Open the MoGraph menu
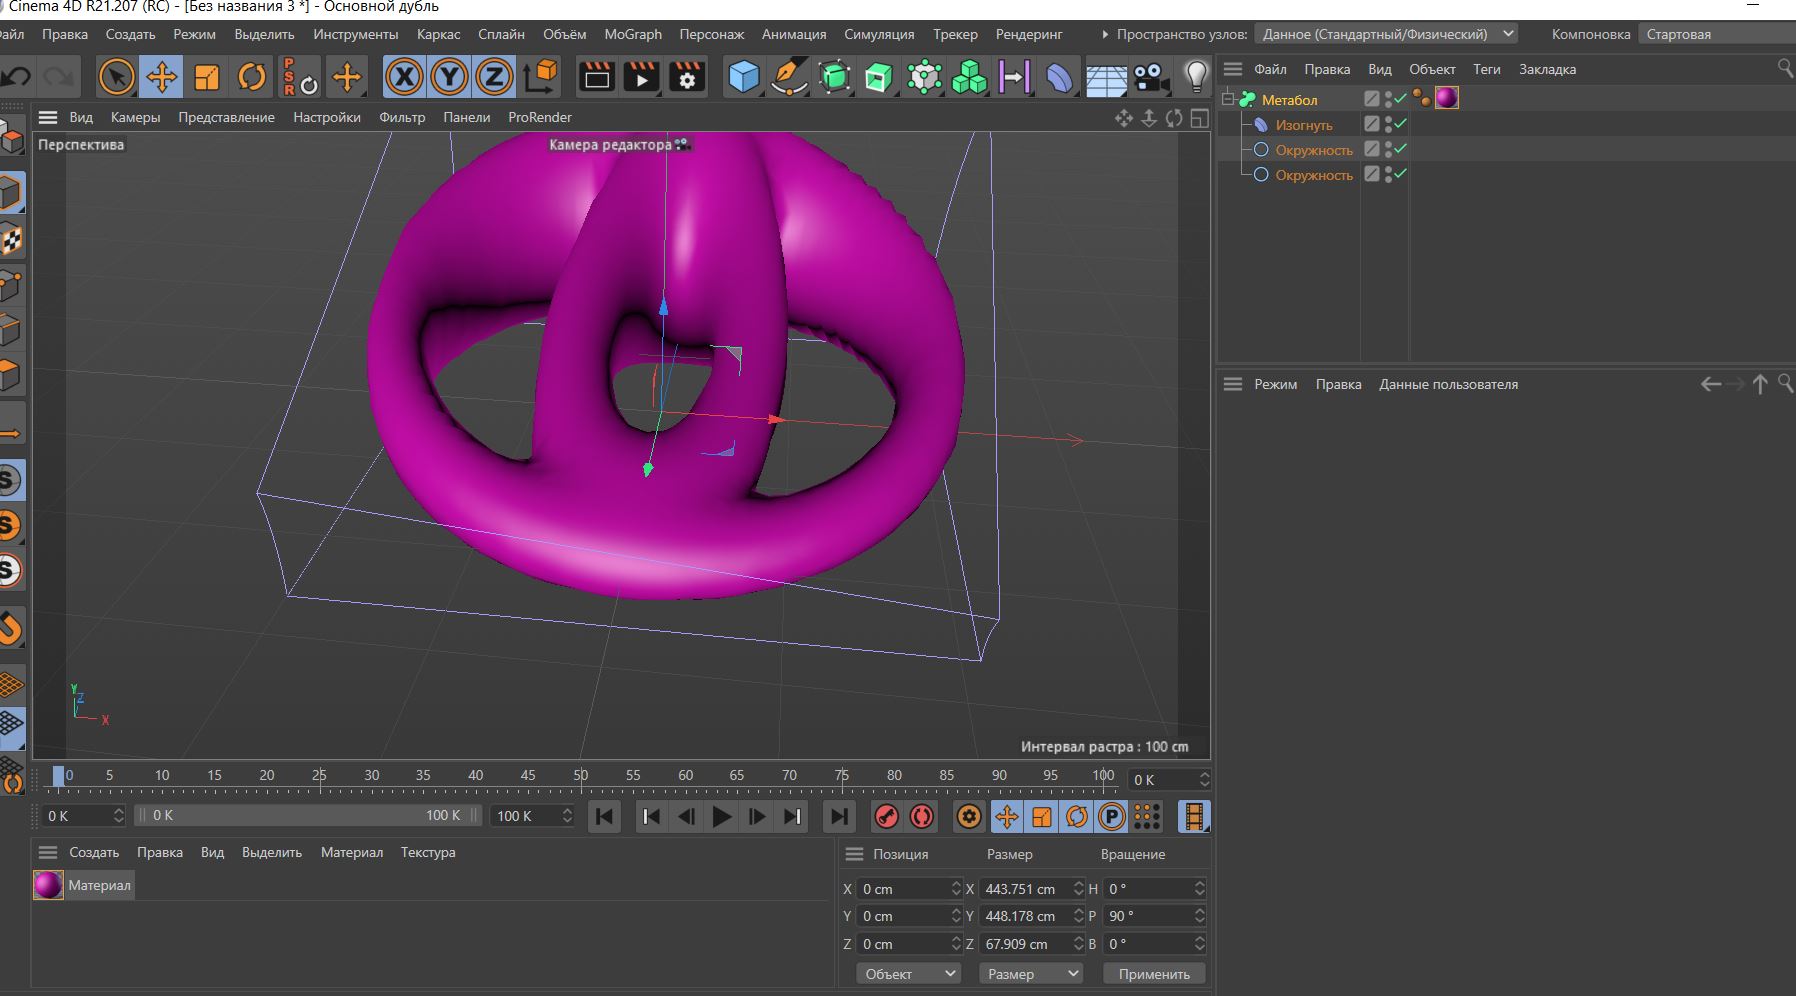Screen dimensions: 1796x996 click(631, 33)
